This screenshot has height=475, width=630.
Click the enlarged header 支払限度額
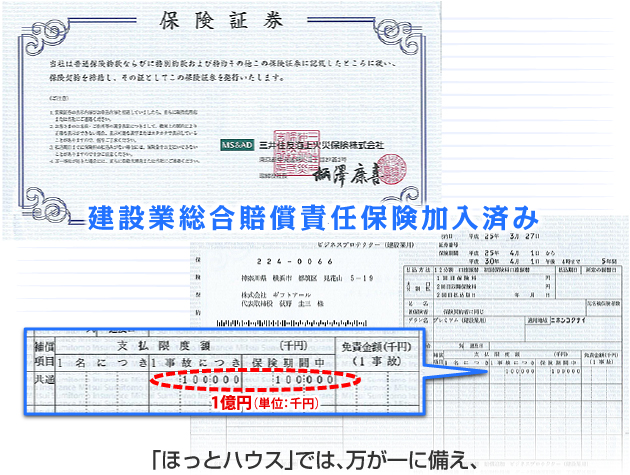coord(164,346)
